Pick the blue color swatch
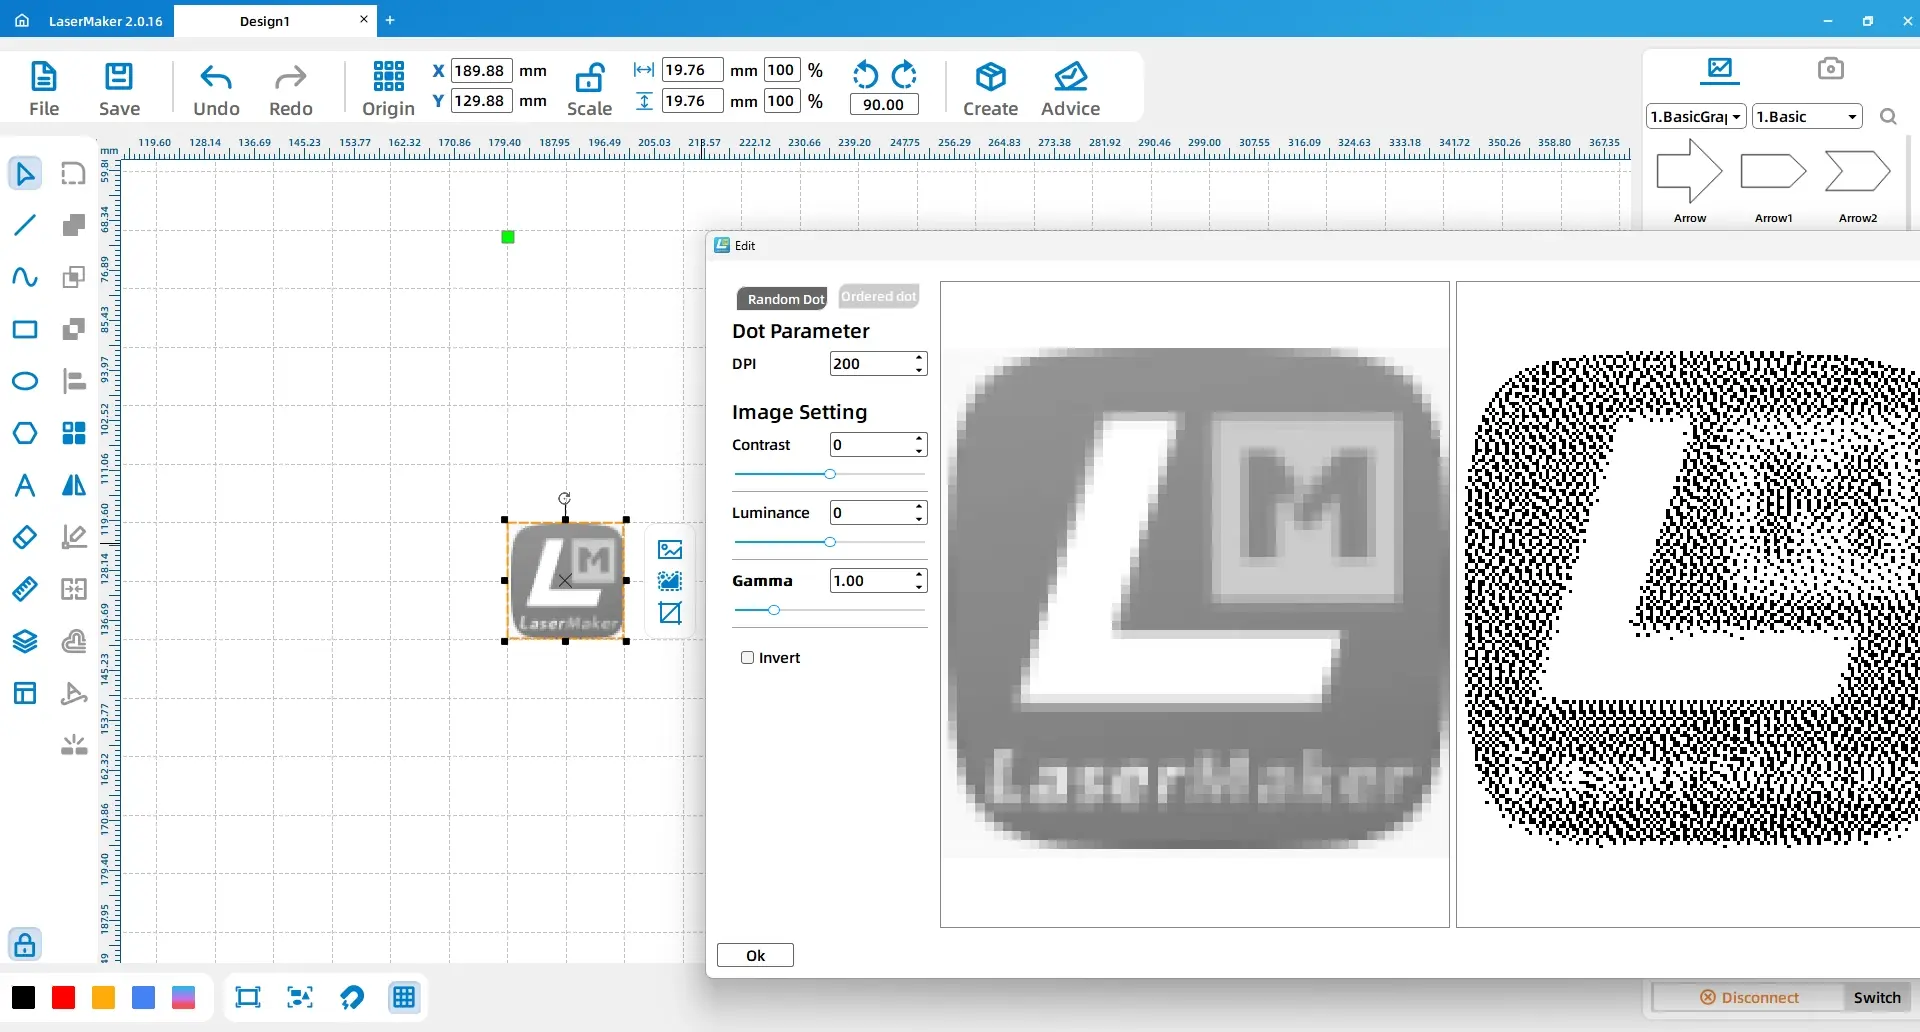 click(143, 997)
